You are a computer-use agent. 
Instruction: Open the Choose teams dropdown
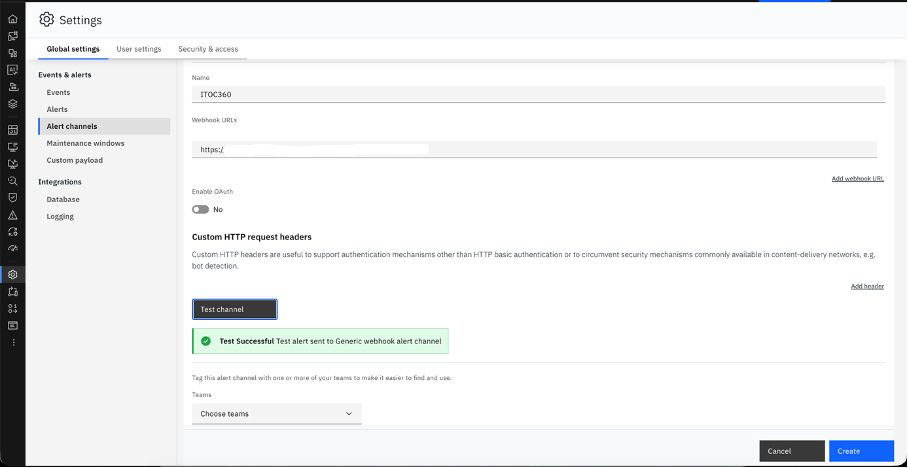[276, 413]
